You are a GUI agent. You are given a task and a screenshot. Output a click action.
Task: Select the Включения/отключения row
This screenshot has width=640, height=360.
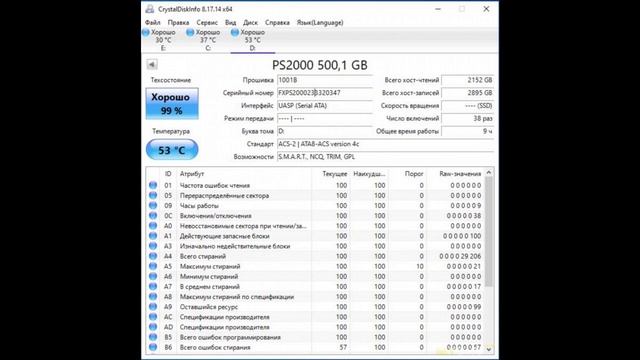(315, 216)
